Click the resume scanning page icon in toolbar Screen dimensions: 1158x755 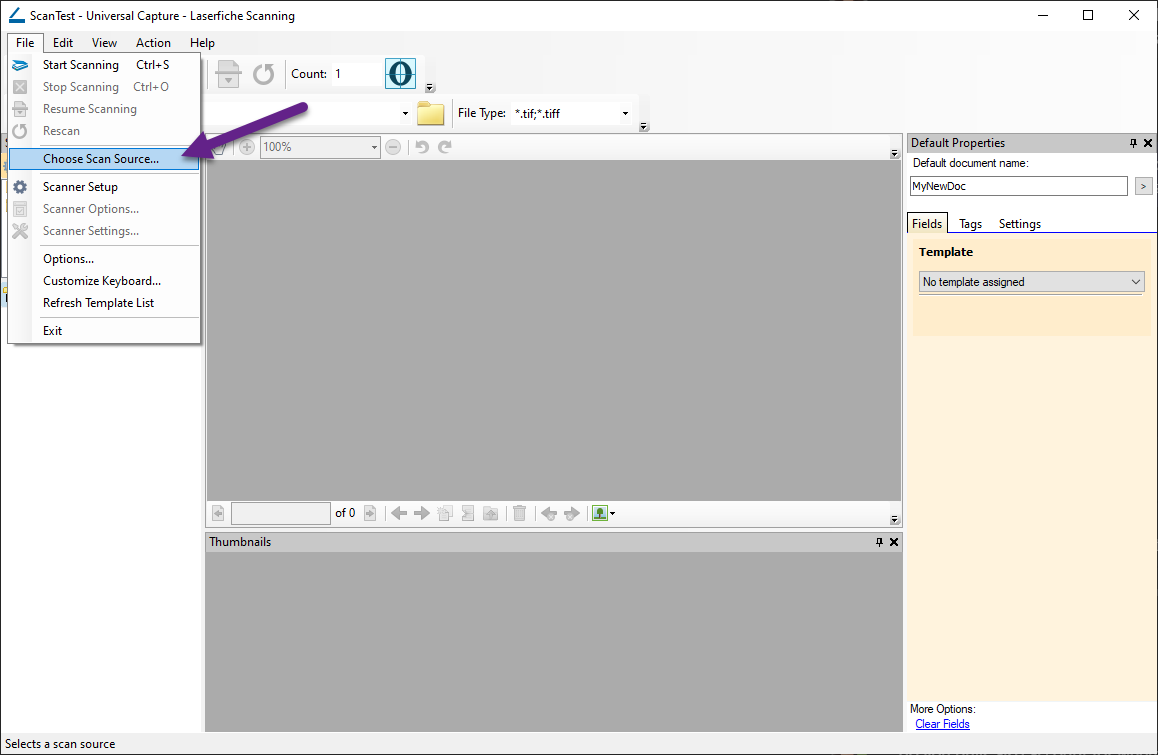[228, 74]
